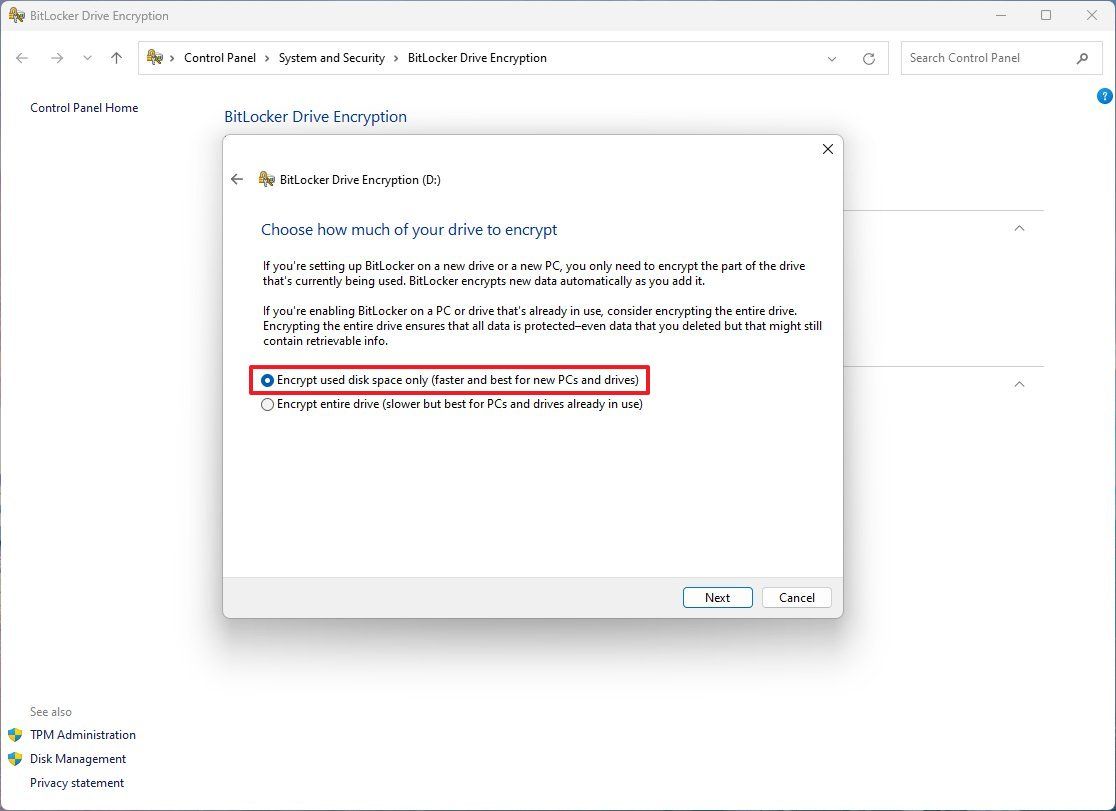Go back using the dialog's back arrow
The height and width of the screenshot is (811, 1116).
[237, 179]
